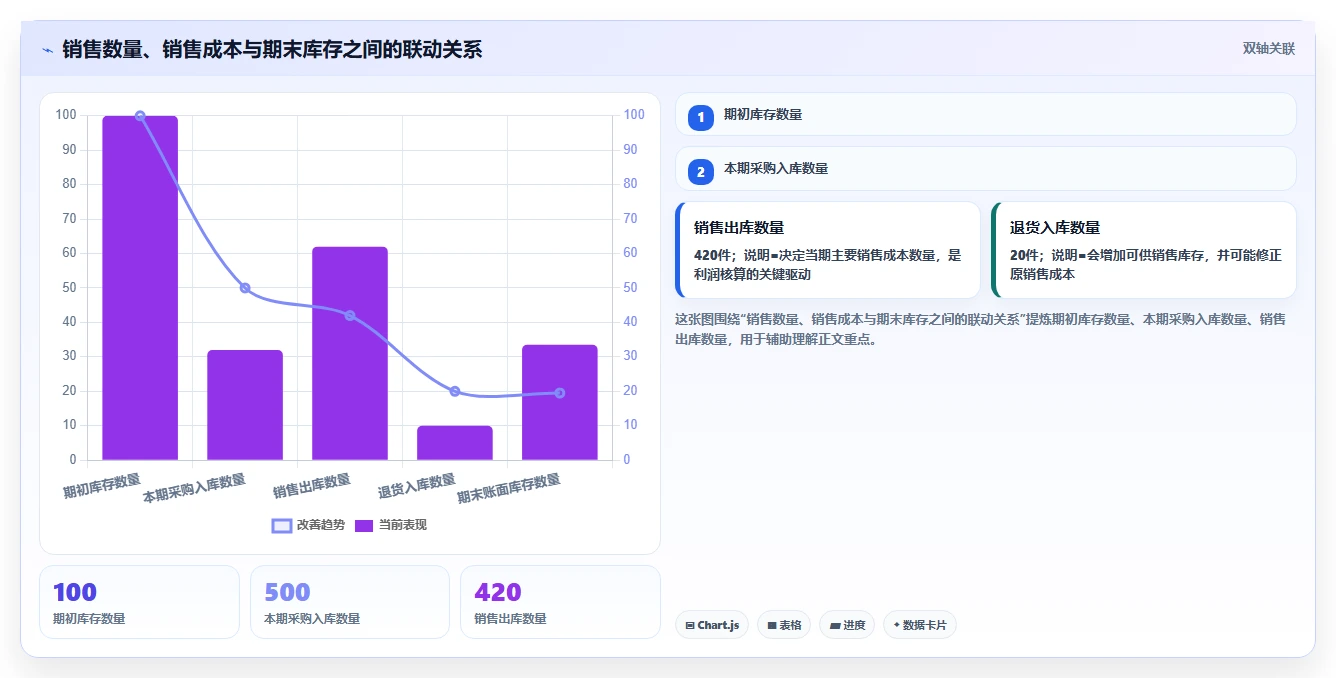Viewport: 1336px width, 678px height.
Task: Click the x-axis label 期初库存数量
Action: click(102, 486)
